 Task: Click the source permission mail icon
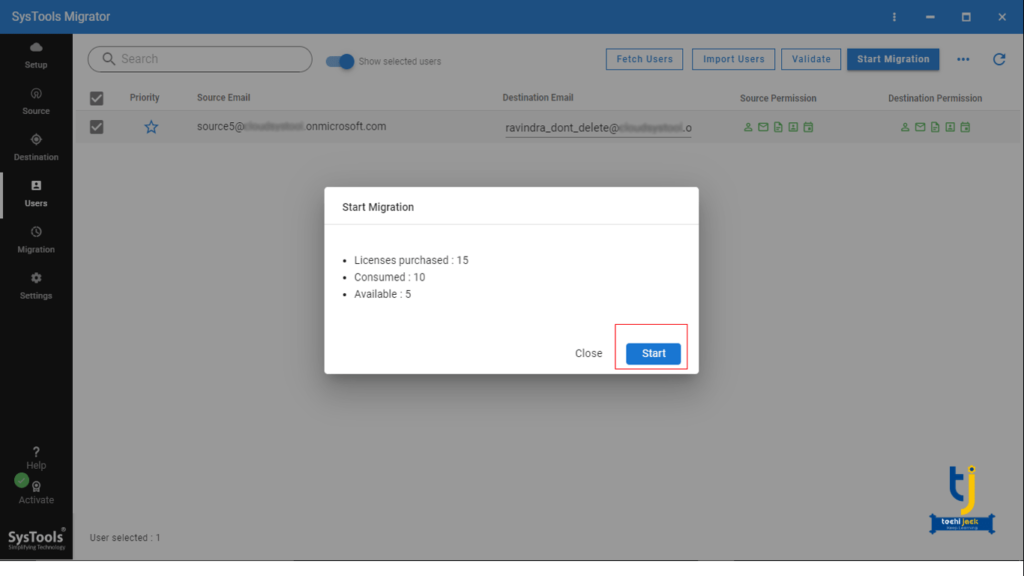point(763,127)
